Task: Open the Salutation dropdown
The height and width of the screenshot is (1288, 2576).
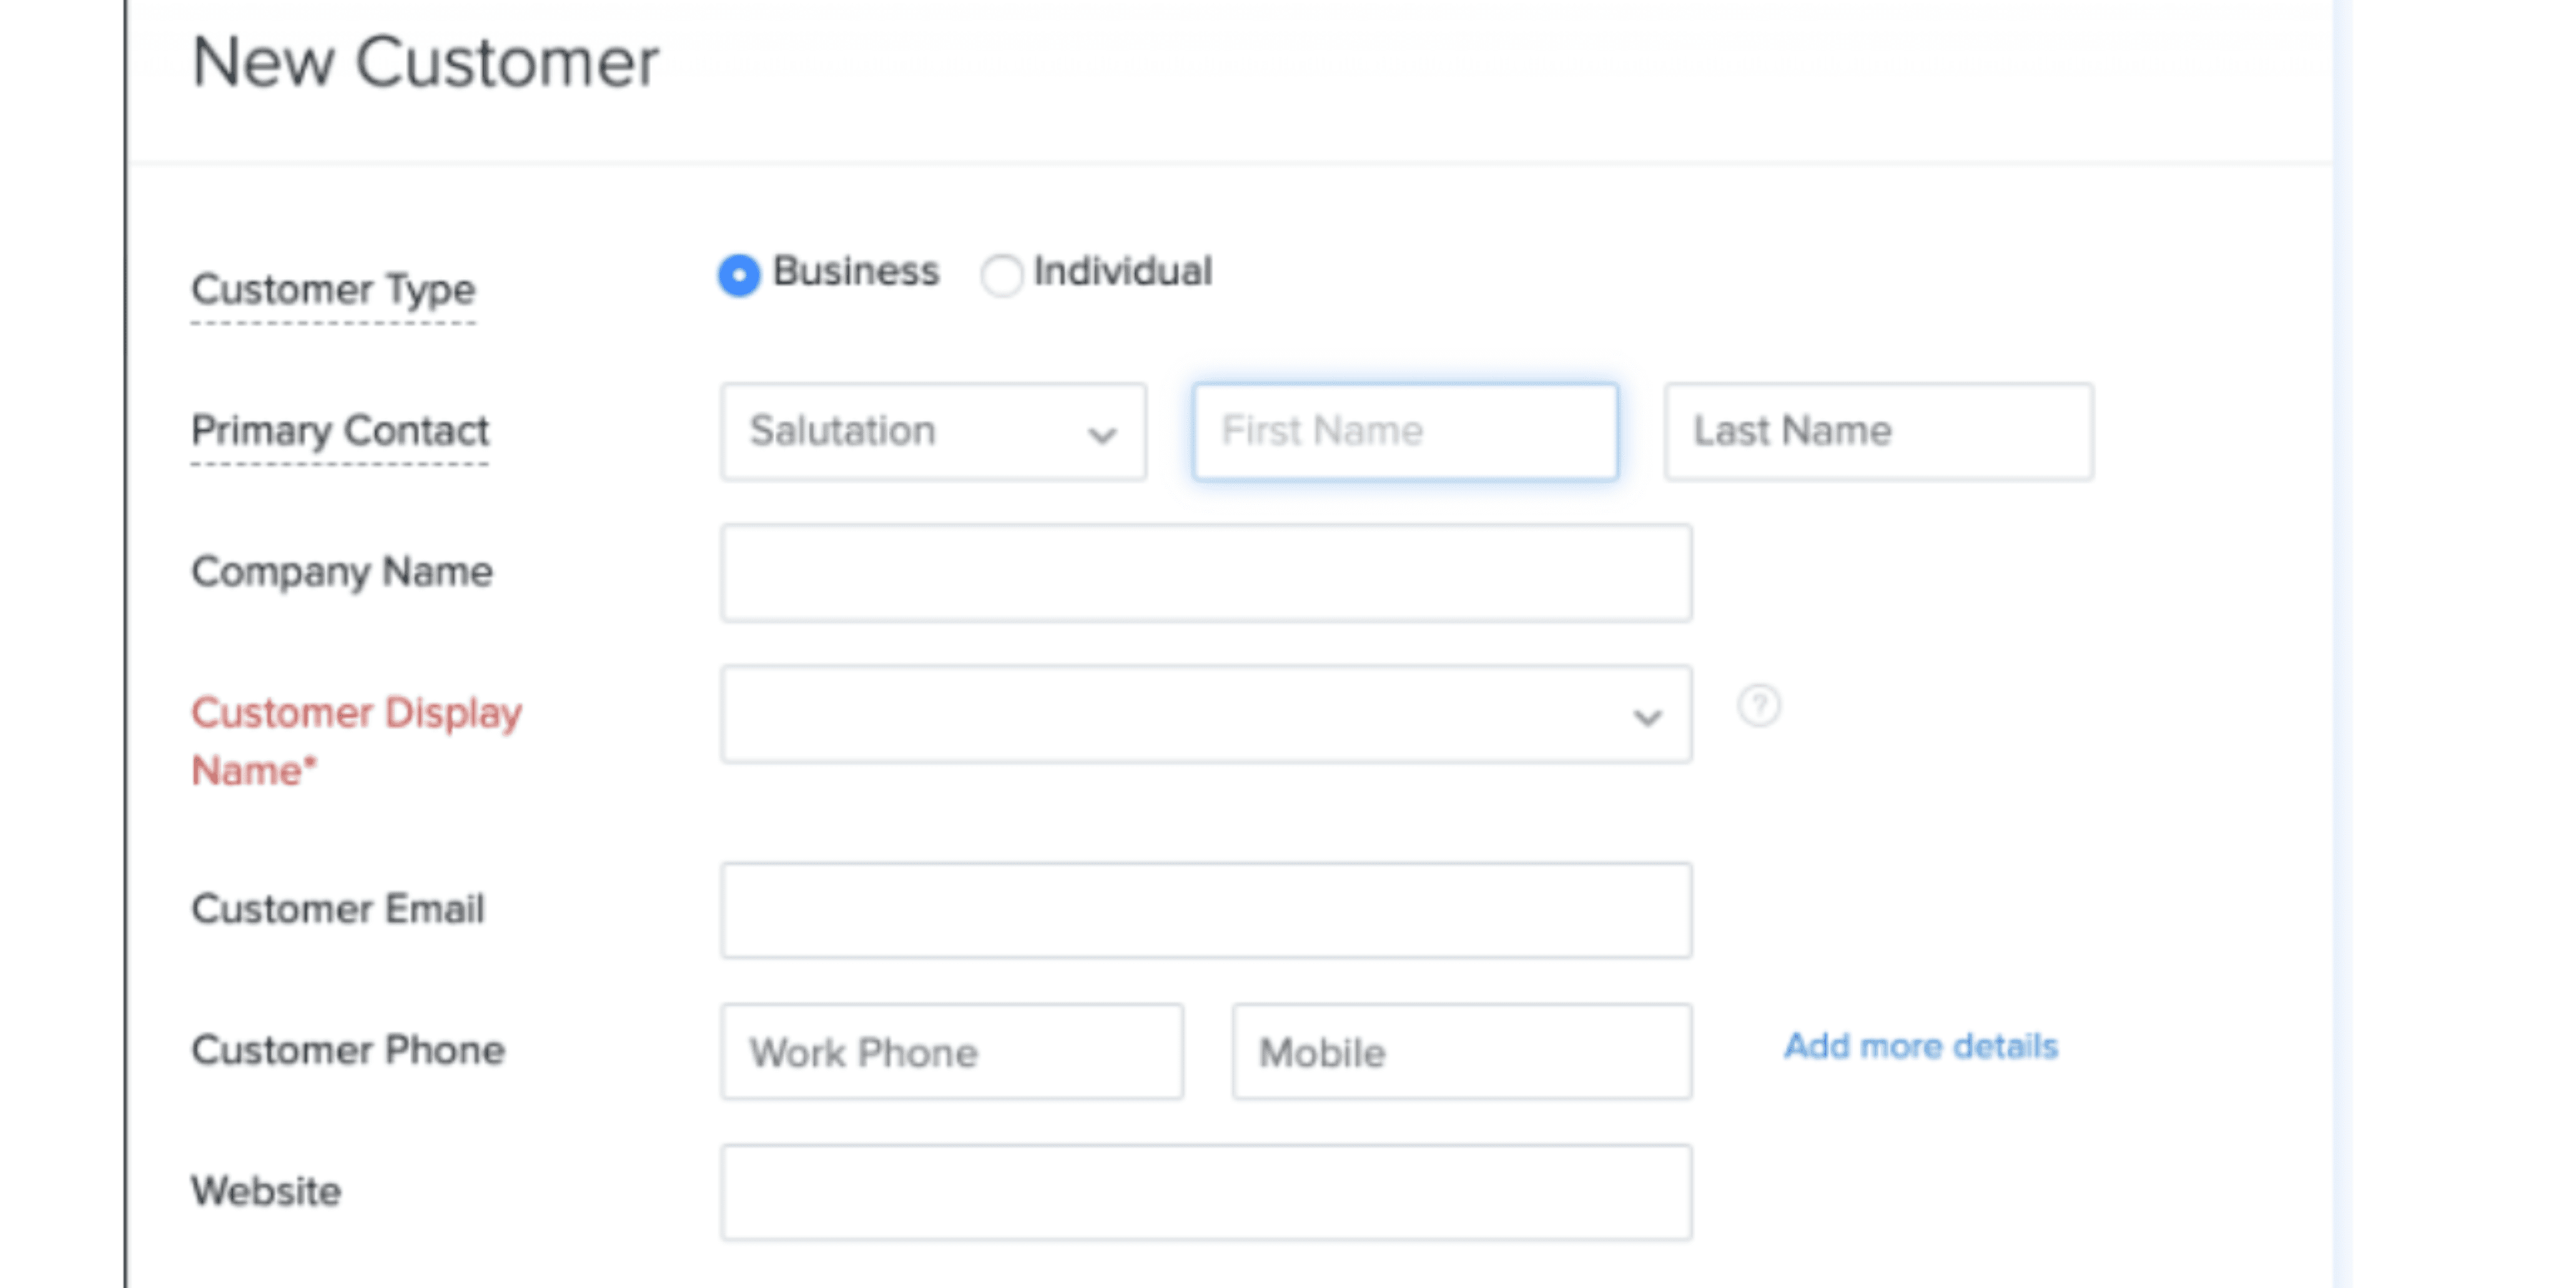Action: pyautogui.click(x=932, y=432)
